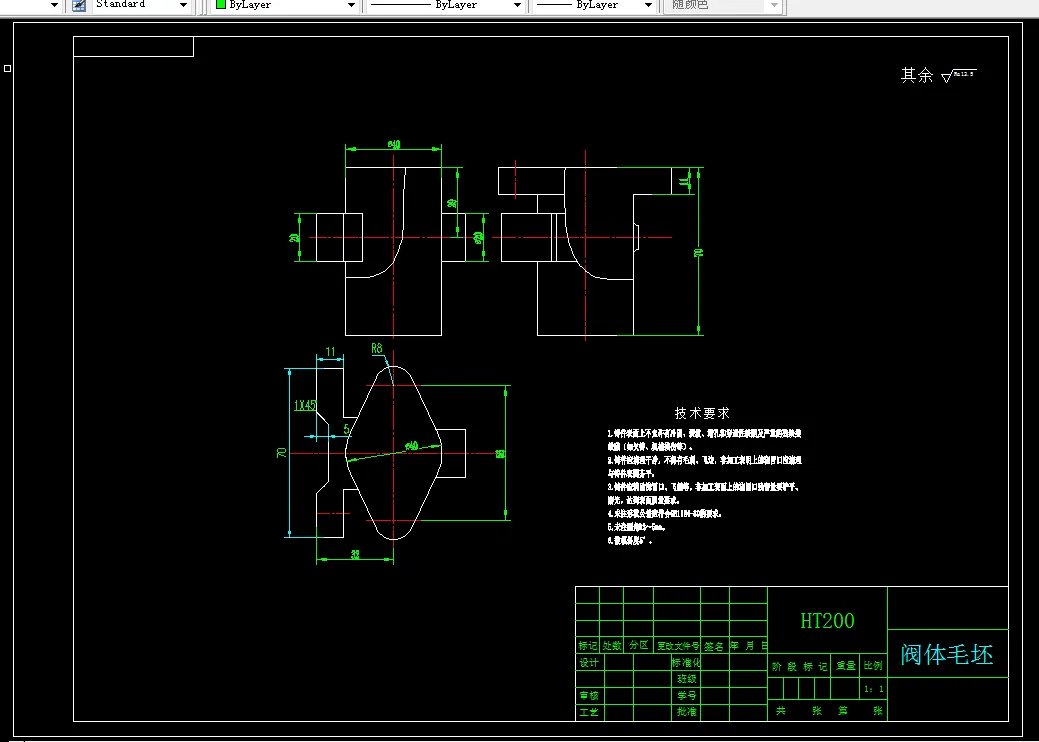1039x742 pixels.
Task: Select the 技术要求 heading text
Action: (702, 413)
